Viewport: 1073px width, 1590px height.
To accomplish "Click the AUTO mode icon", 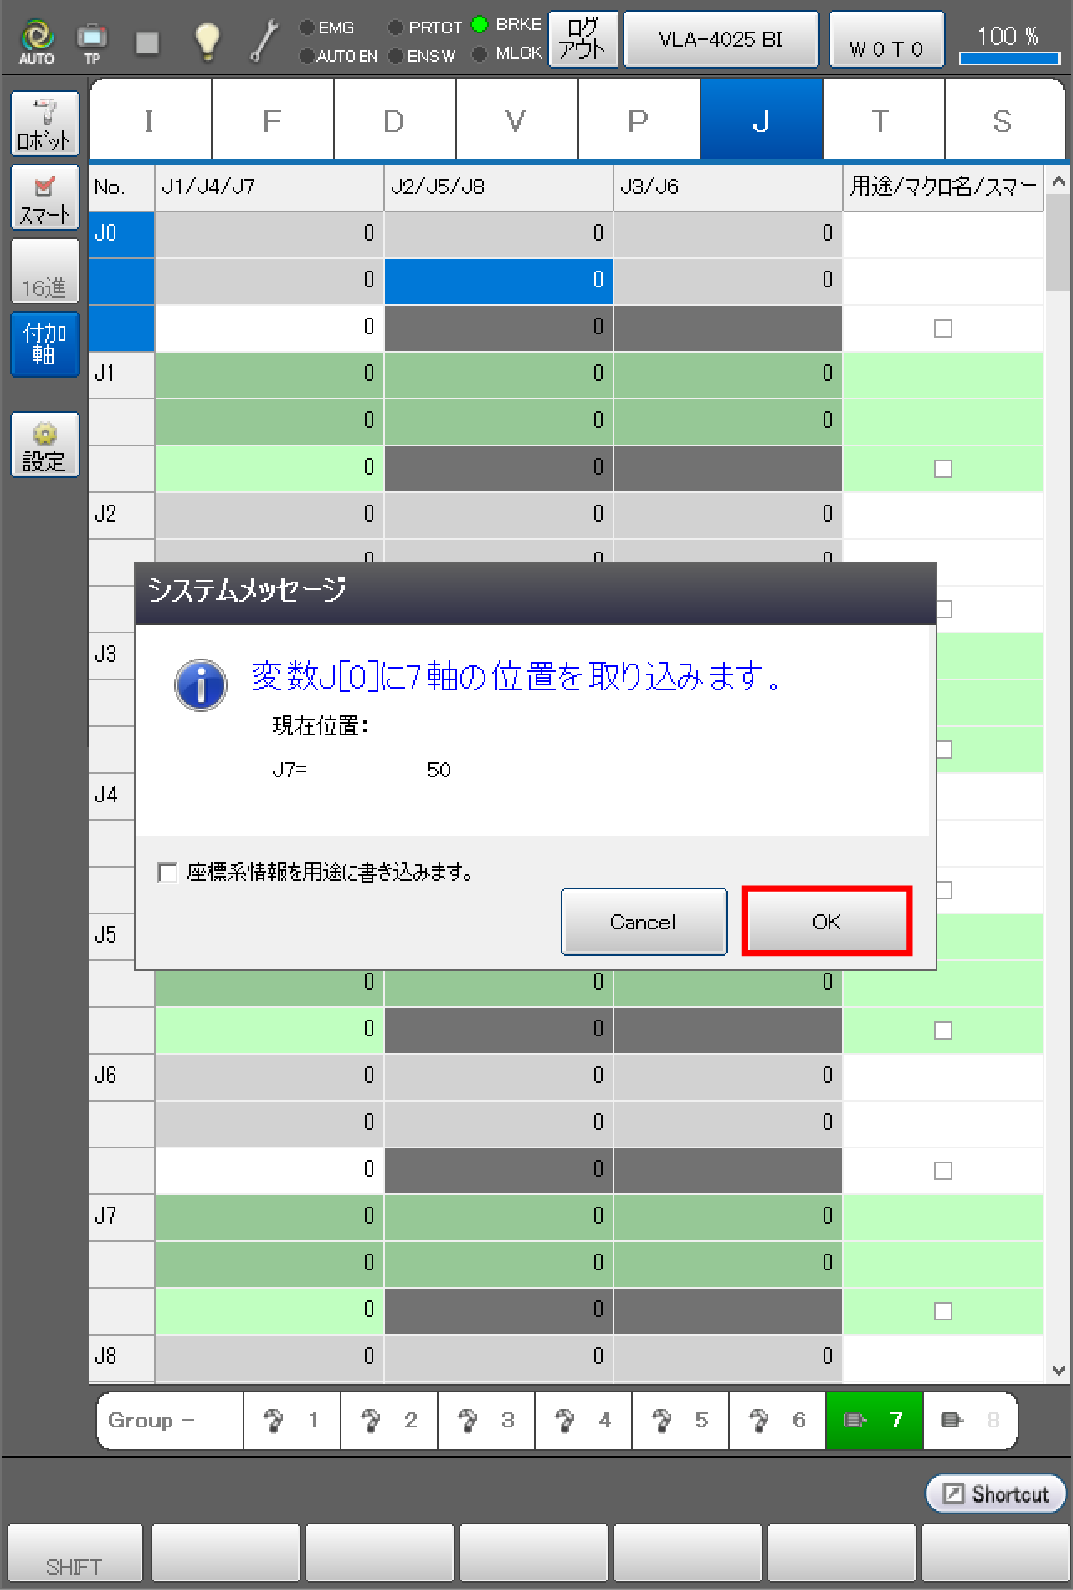I will point(37,41).
